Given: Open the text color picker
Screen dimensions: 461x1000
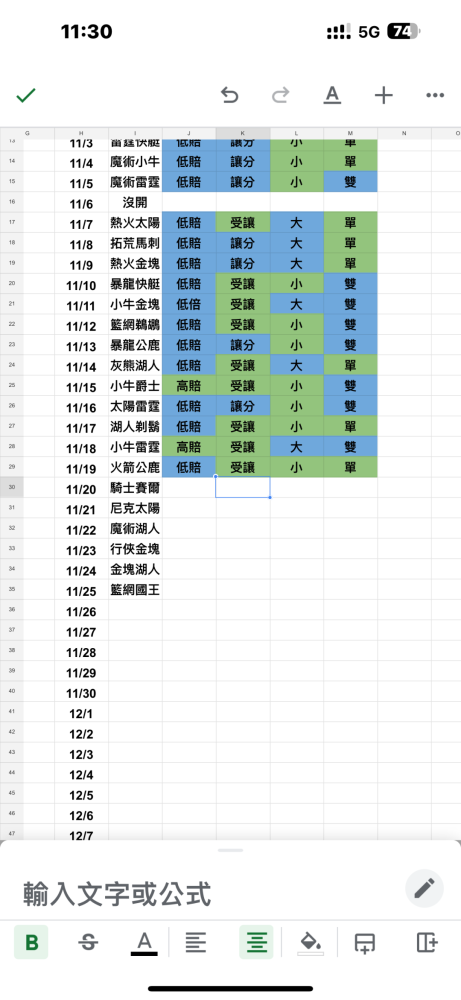Looking at the screenshot, I should [x=144, y=943].
